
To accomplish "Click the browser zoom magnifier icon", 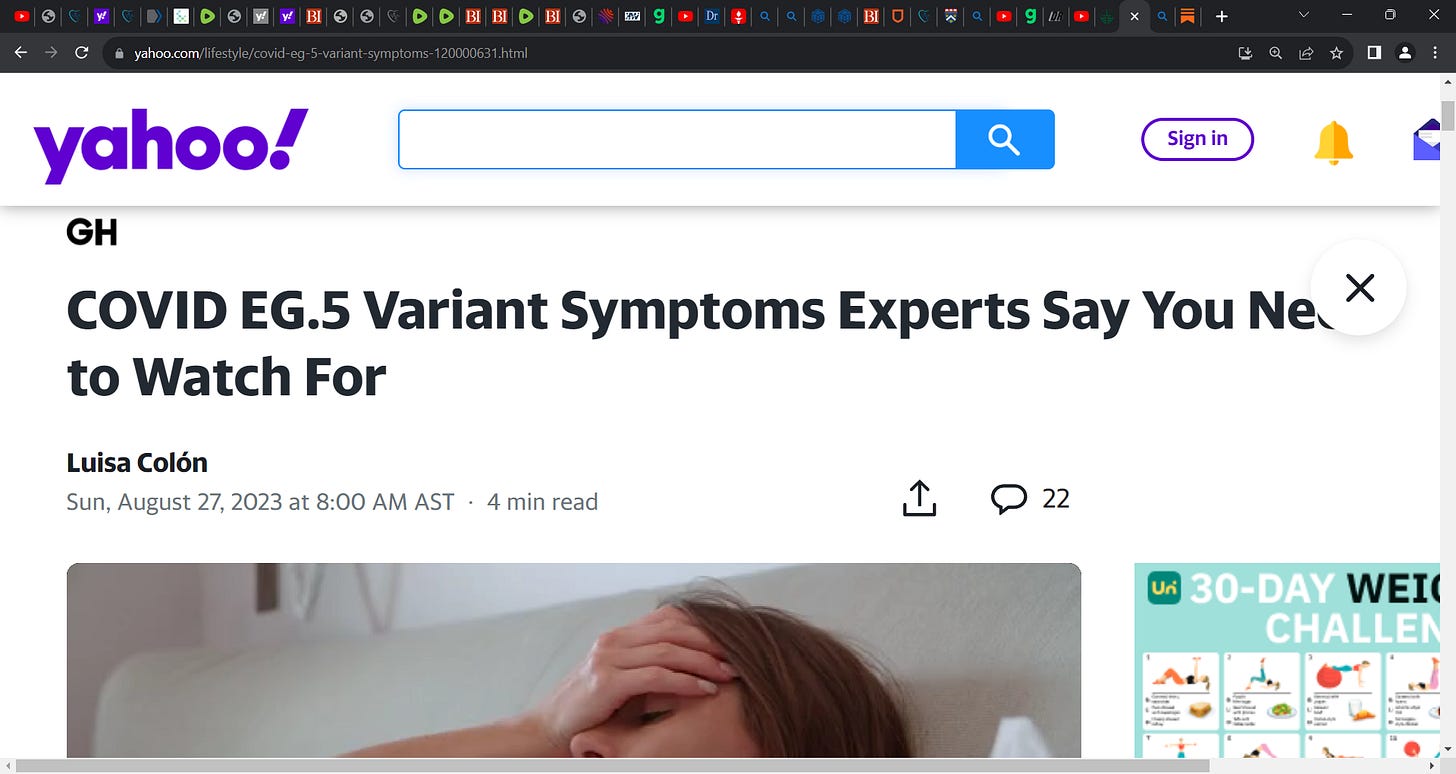I will tap(1275, 53).
